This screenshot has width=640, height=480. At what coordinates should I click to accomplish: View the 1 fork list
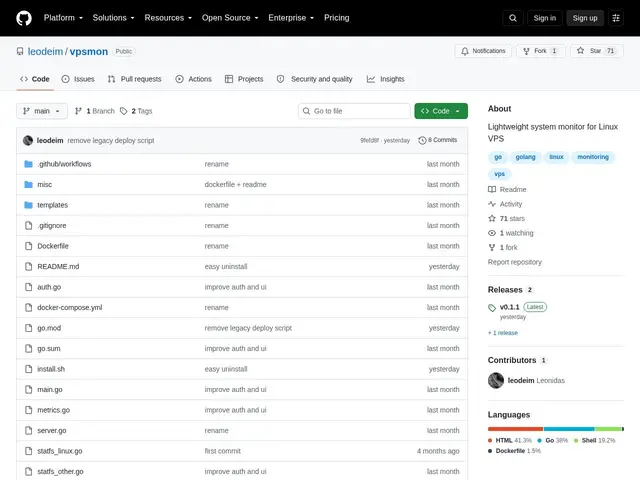503,247
